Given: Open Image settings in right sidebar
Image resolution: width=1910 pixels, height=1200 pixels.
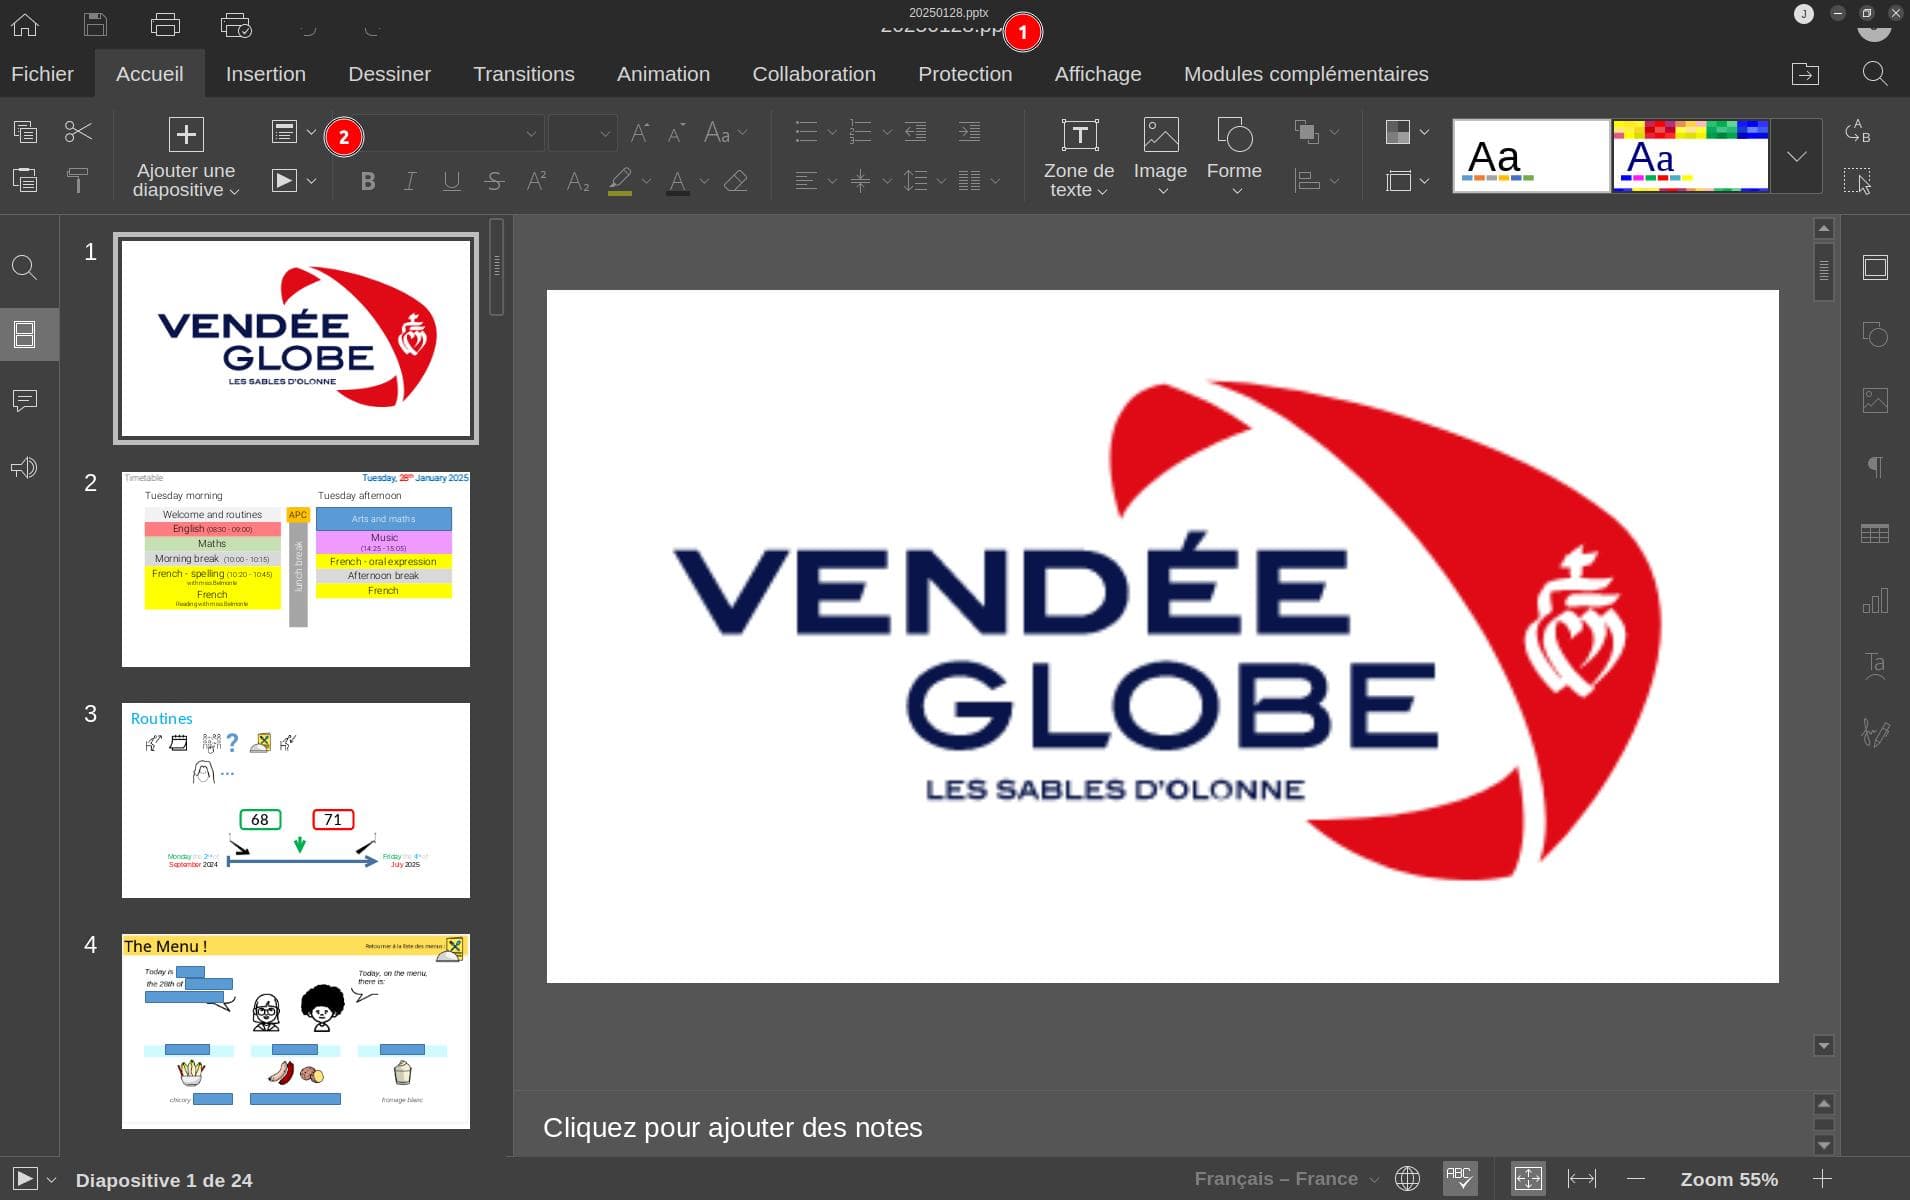Looking at the screenshot, I should click(1875, 401).
